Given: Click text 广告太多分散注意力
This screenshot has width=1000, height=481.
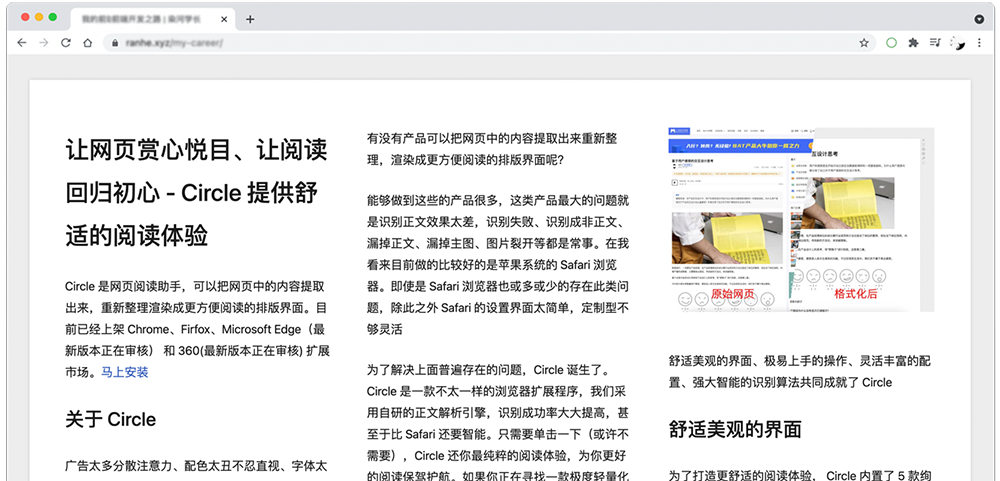Looking at the screenshot, I should pos(196,466).
